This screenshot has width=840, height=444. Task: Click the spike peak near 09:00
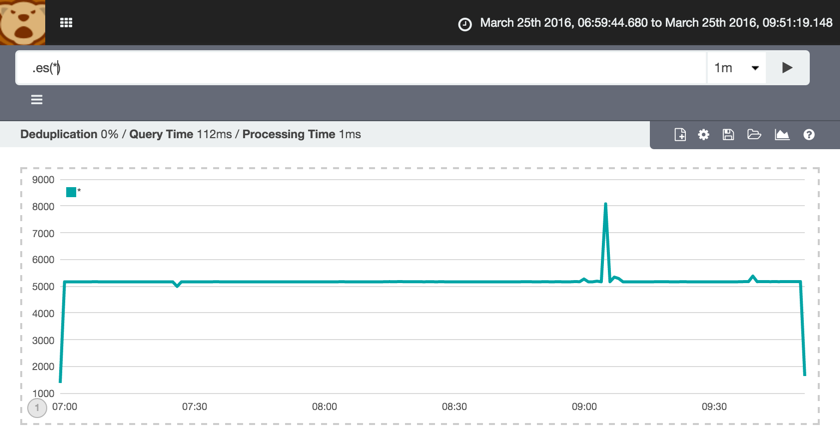605,204
